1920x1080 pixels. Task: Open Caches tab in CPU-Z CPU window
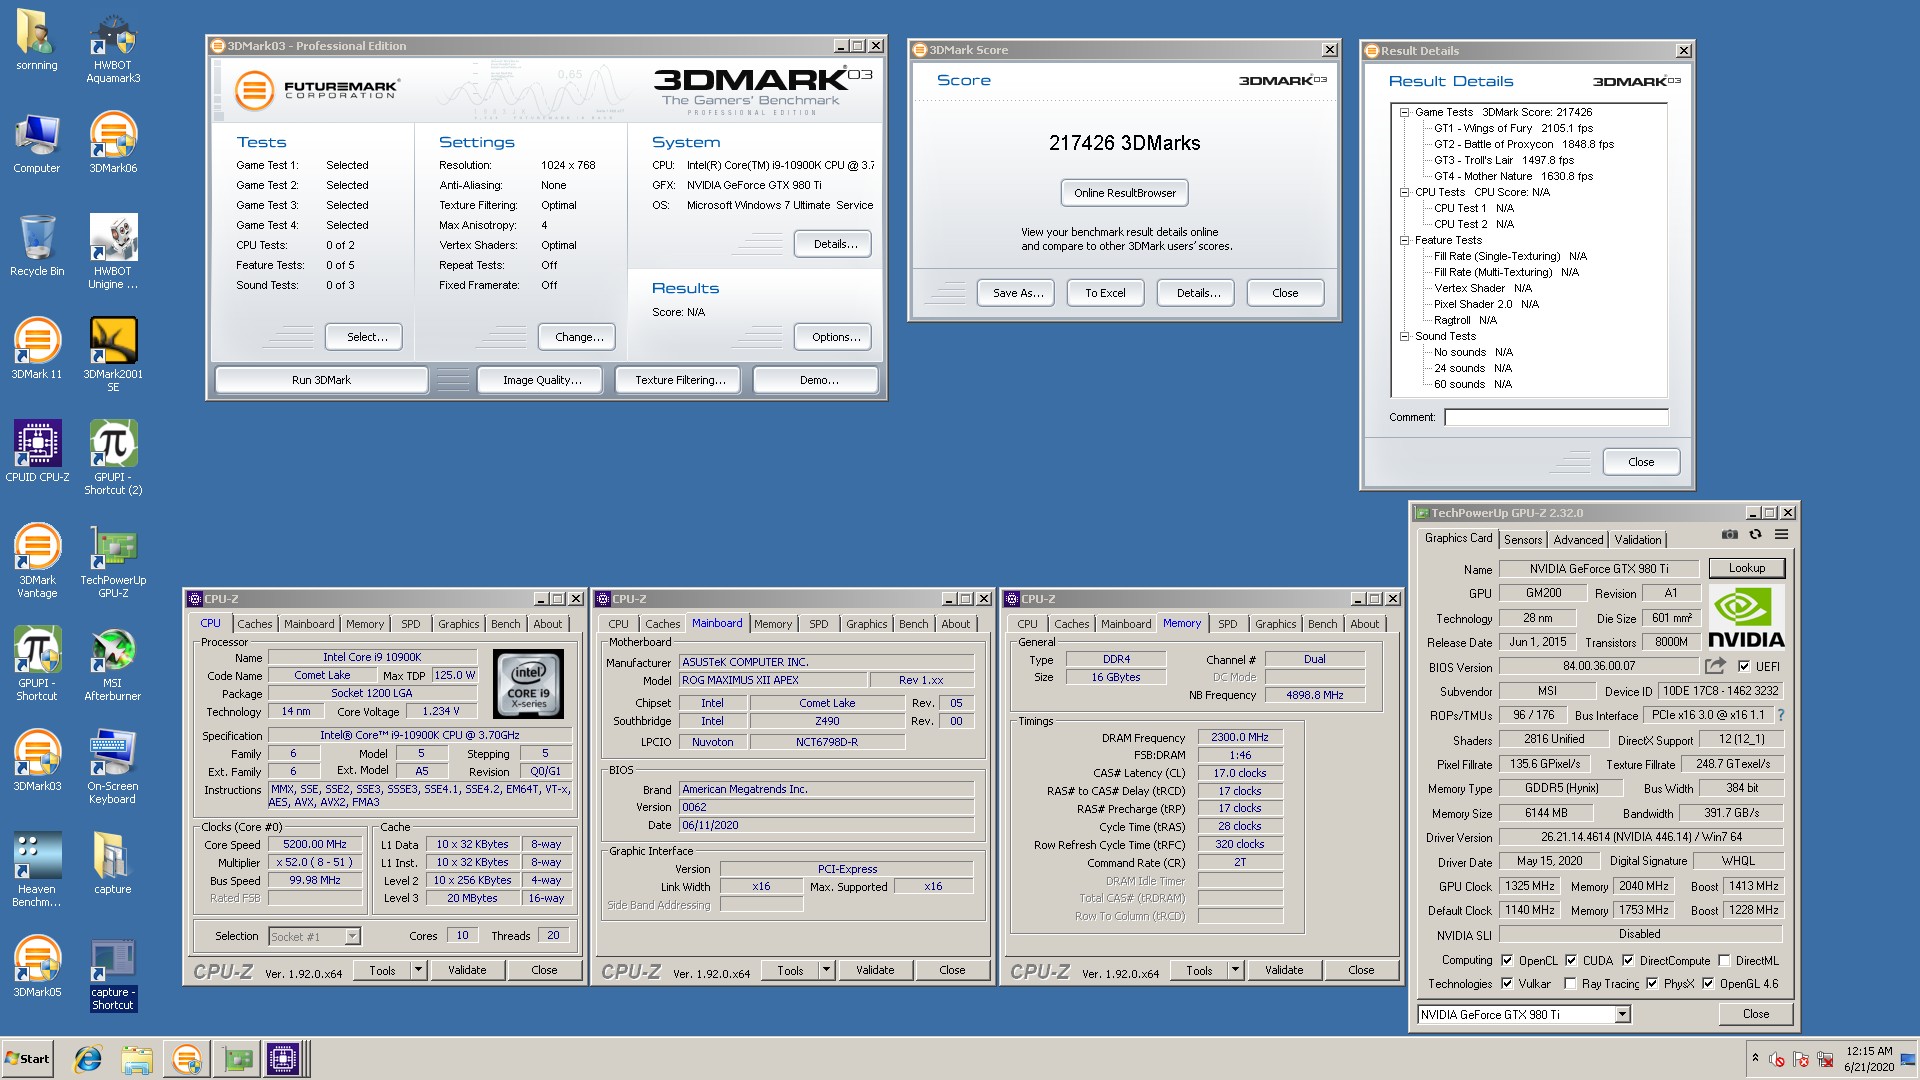254,623
